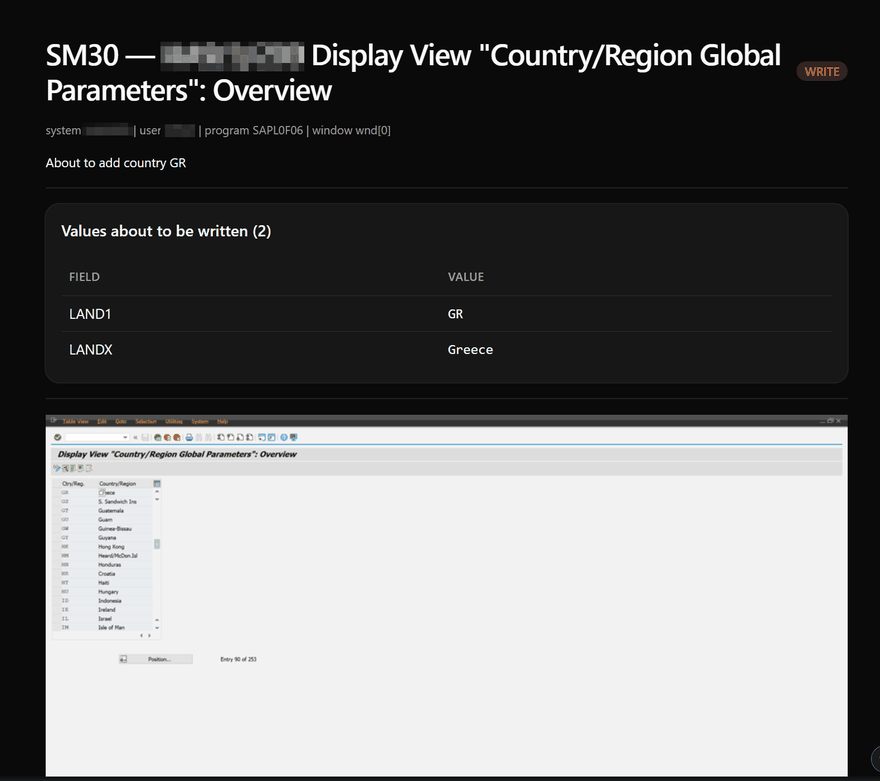Click the 'Greece' value in LANDX row

tap(470, 350)
